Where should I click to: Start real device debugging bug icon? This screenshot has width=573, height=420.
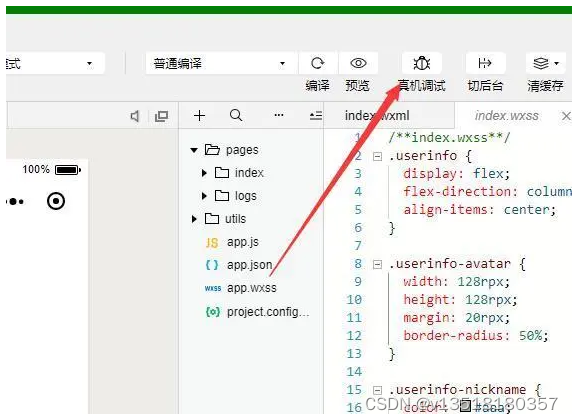(422, 63)
